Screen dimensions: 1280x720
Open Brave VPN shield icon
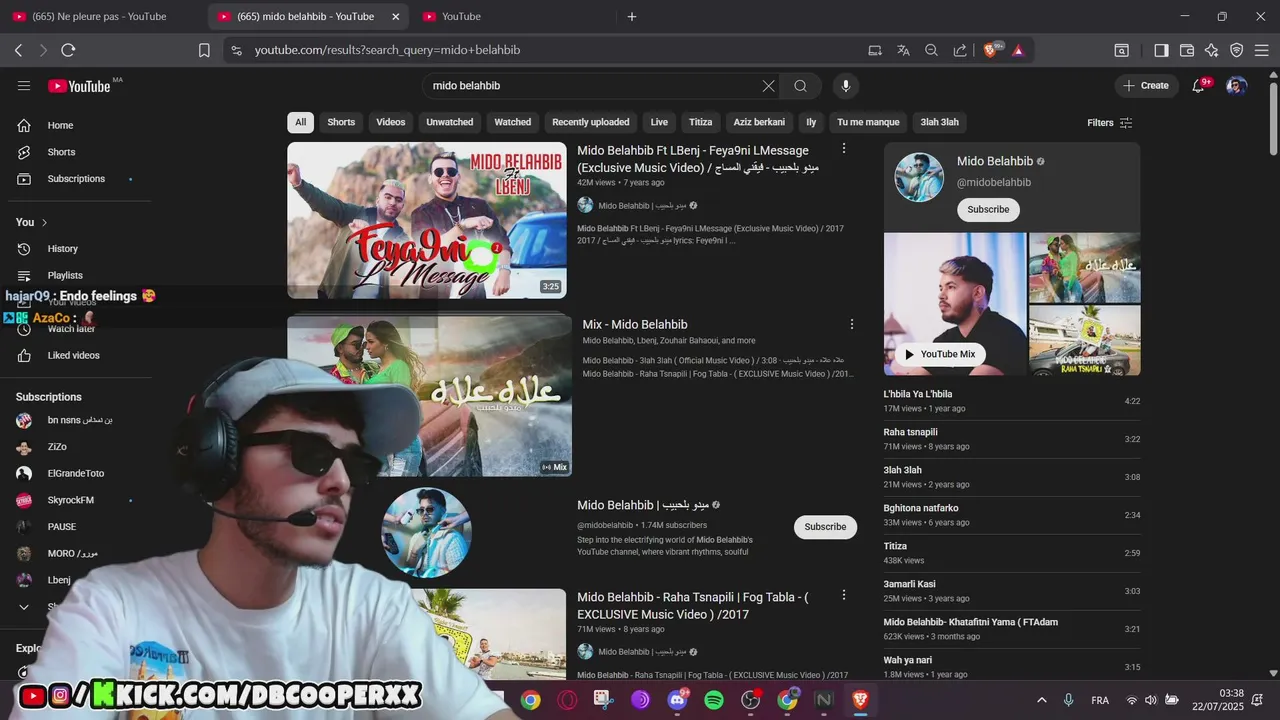(x=1237, y=50)
